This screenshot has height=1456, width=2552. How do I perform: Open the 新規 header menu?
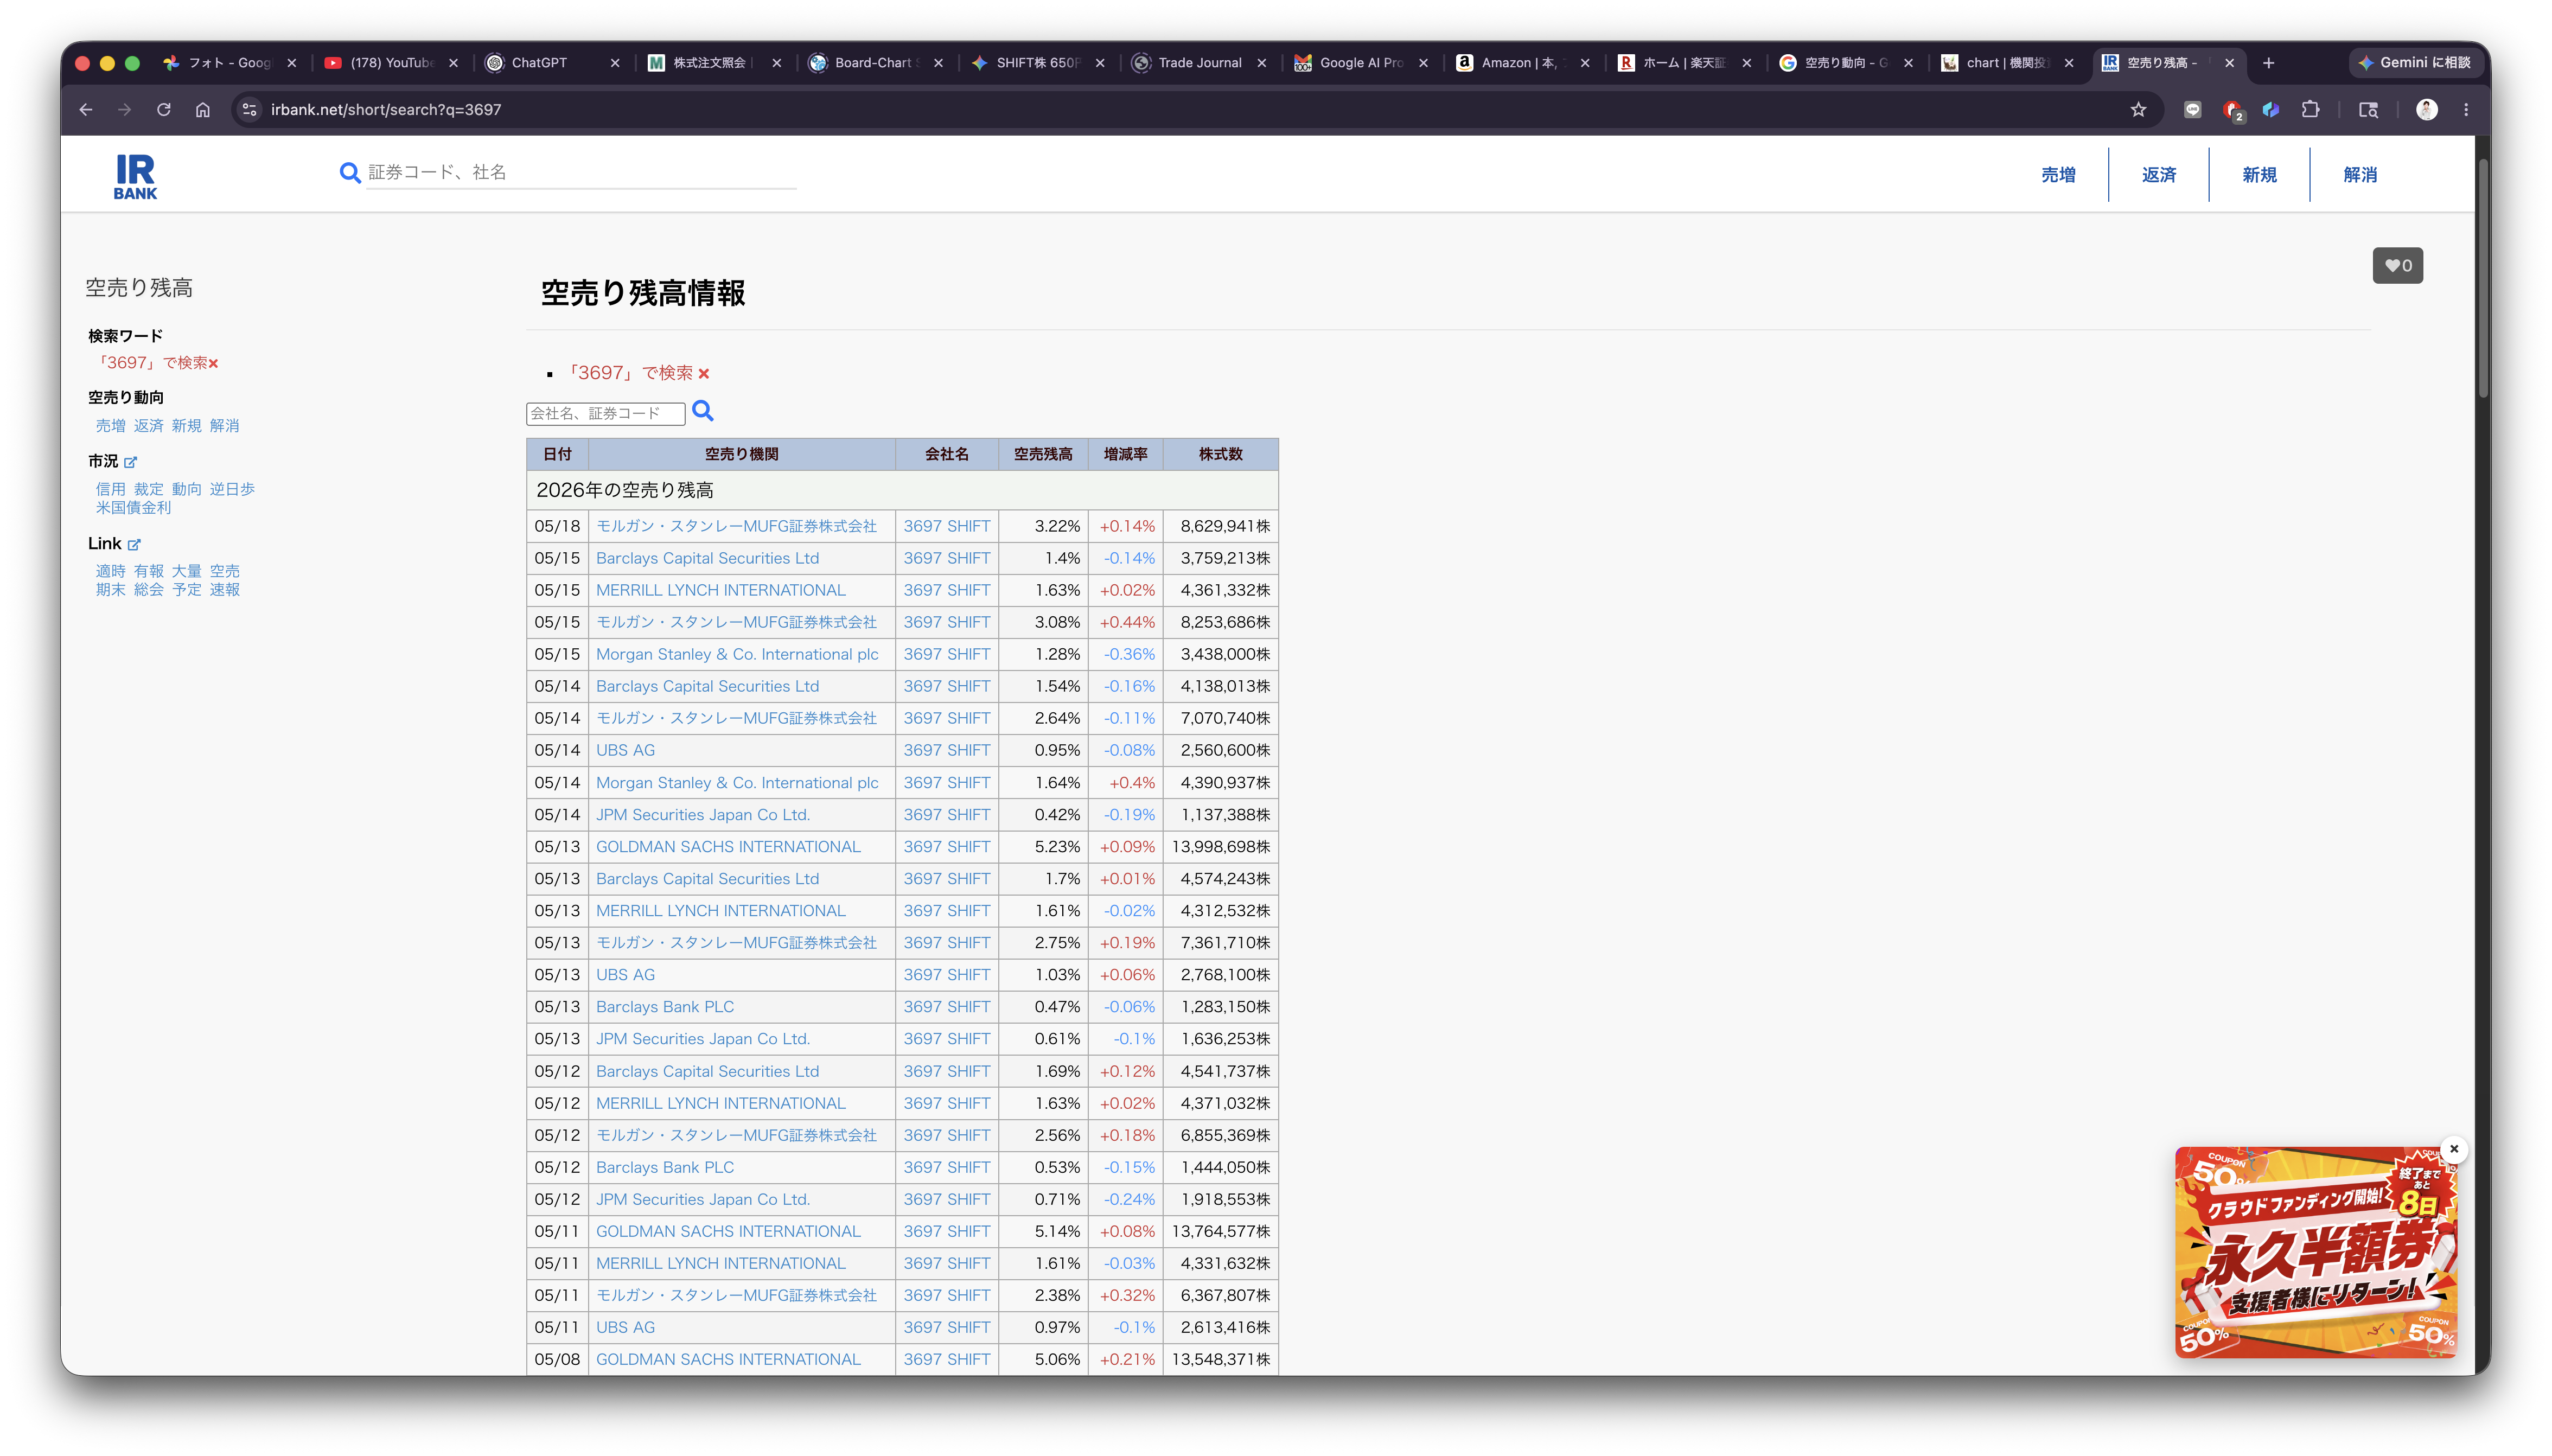(2259, 175)
